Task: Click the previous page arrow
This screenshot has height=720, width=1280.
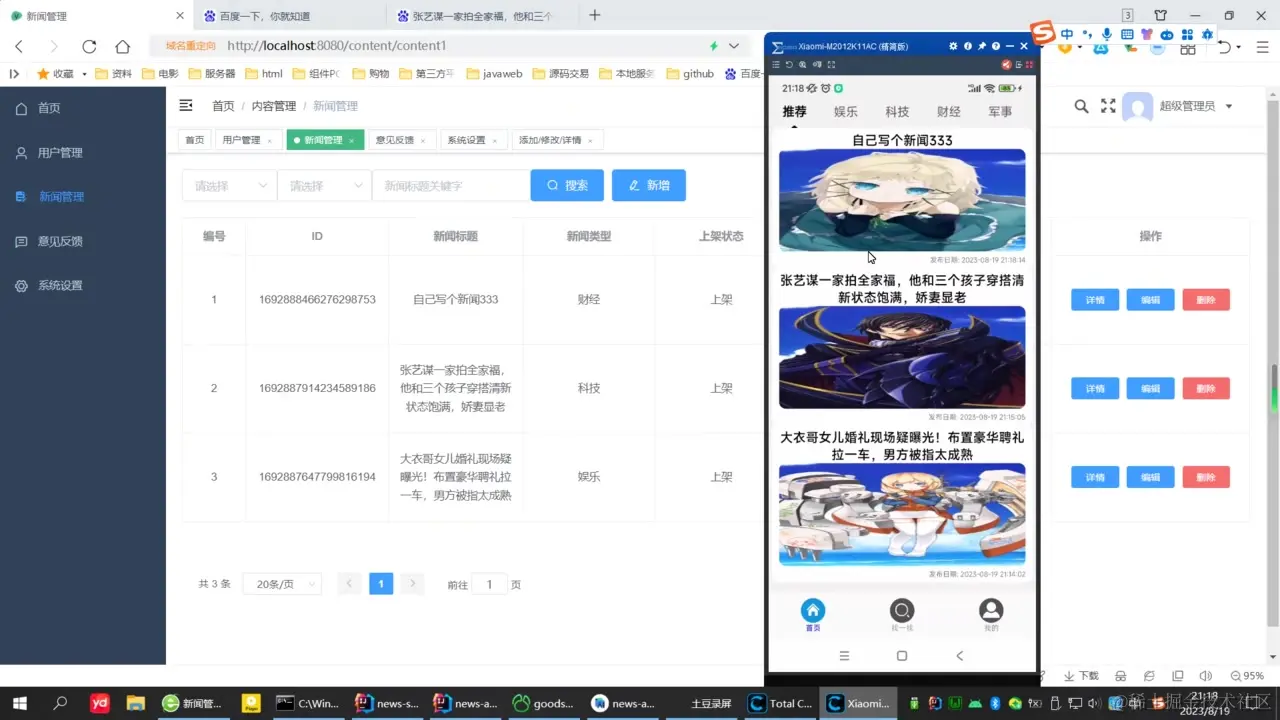Action: point(349,584)
